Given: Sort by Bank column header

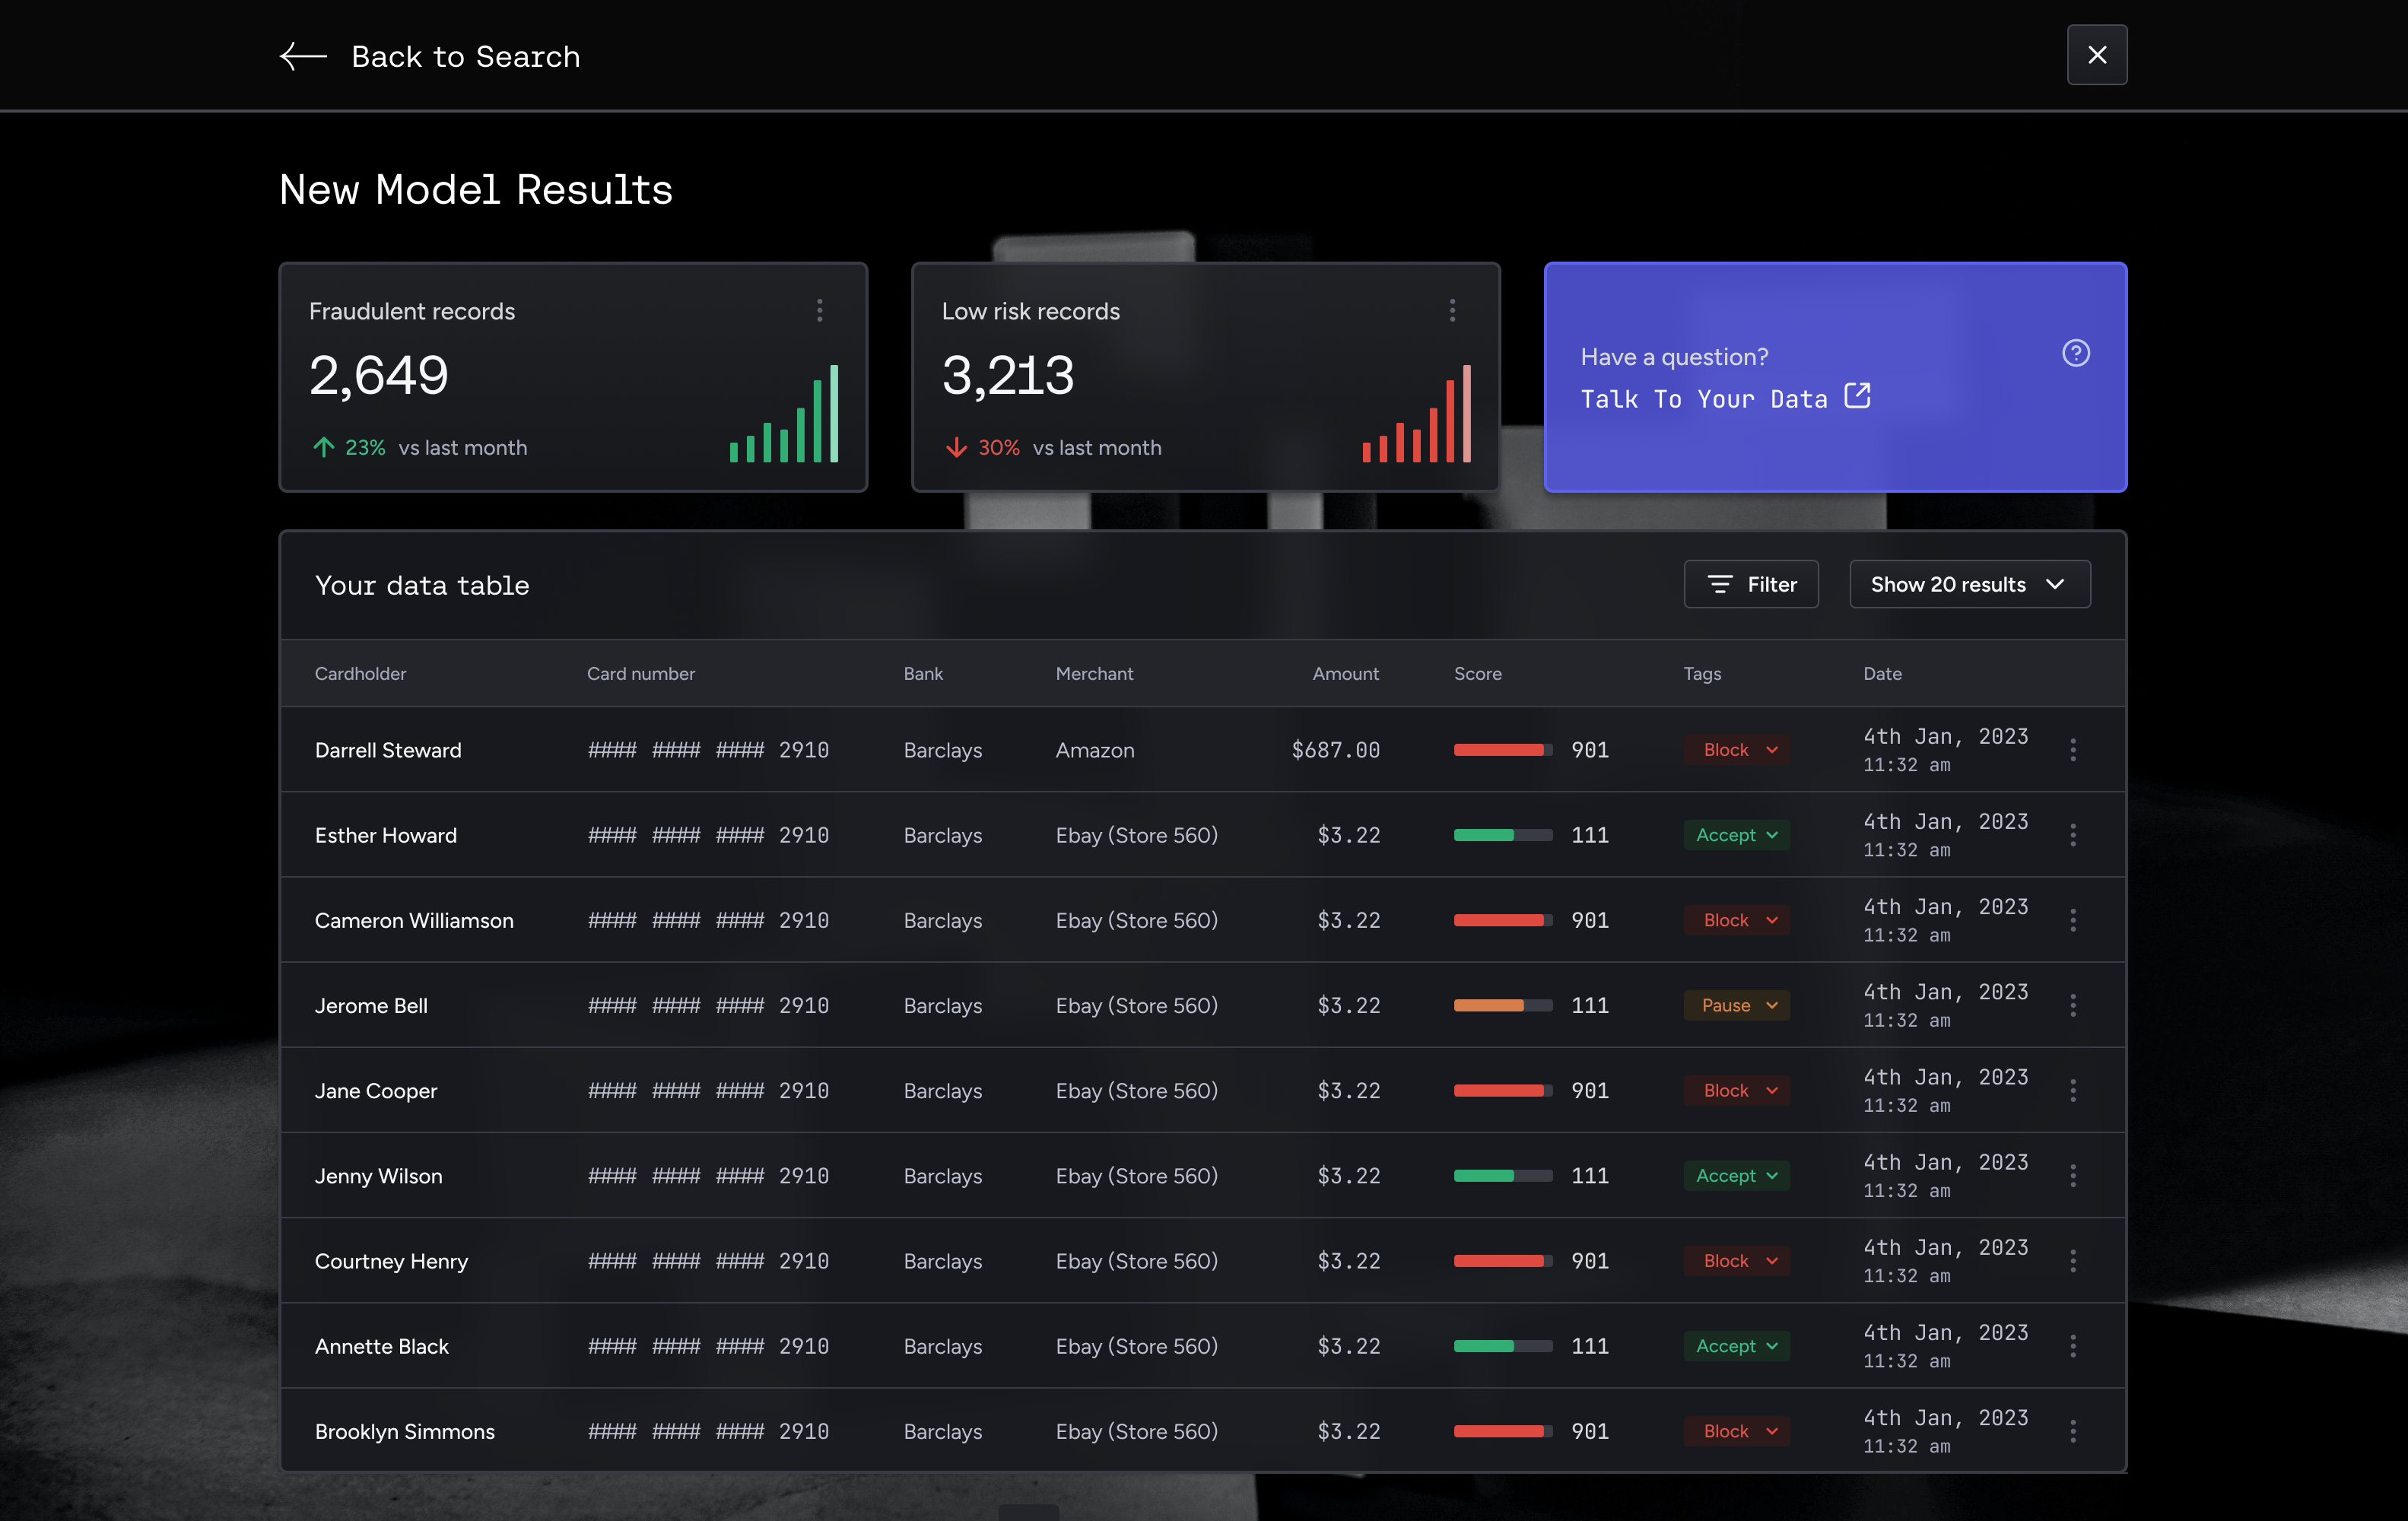Looking at the screenshot, I should click(x=923, y=674).
